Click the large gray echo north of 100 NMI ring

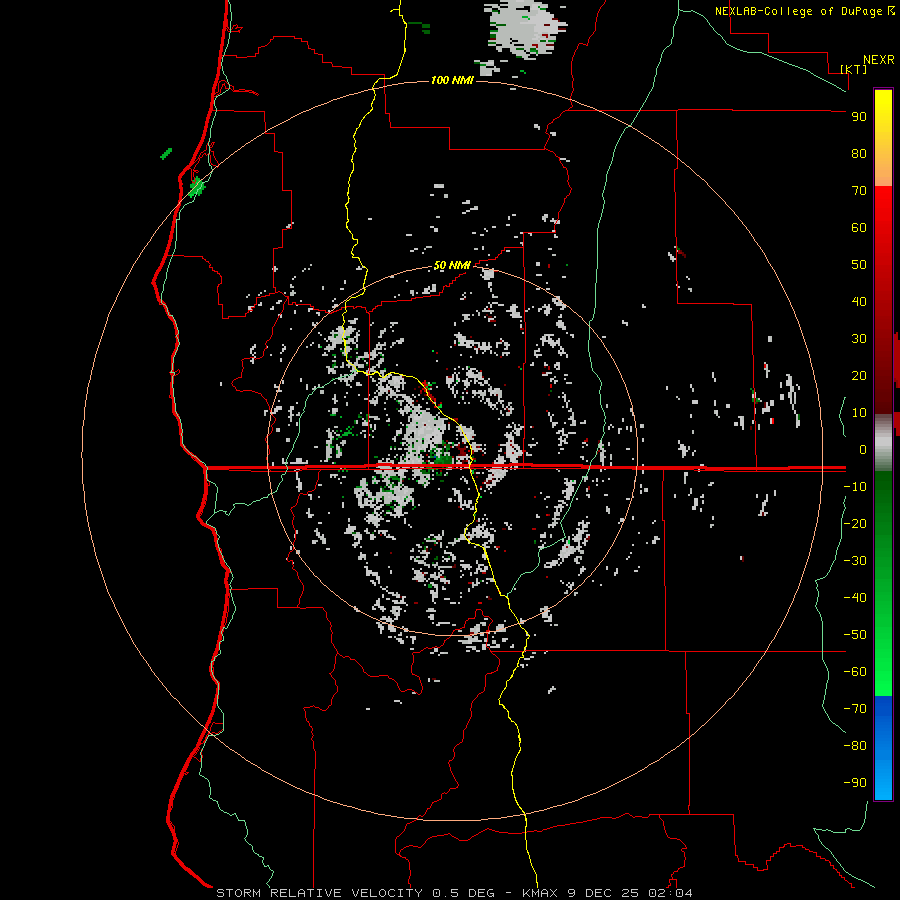(x=525, y=29)
